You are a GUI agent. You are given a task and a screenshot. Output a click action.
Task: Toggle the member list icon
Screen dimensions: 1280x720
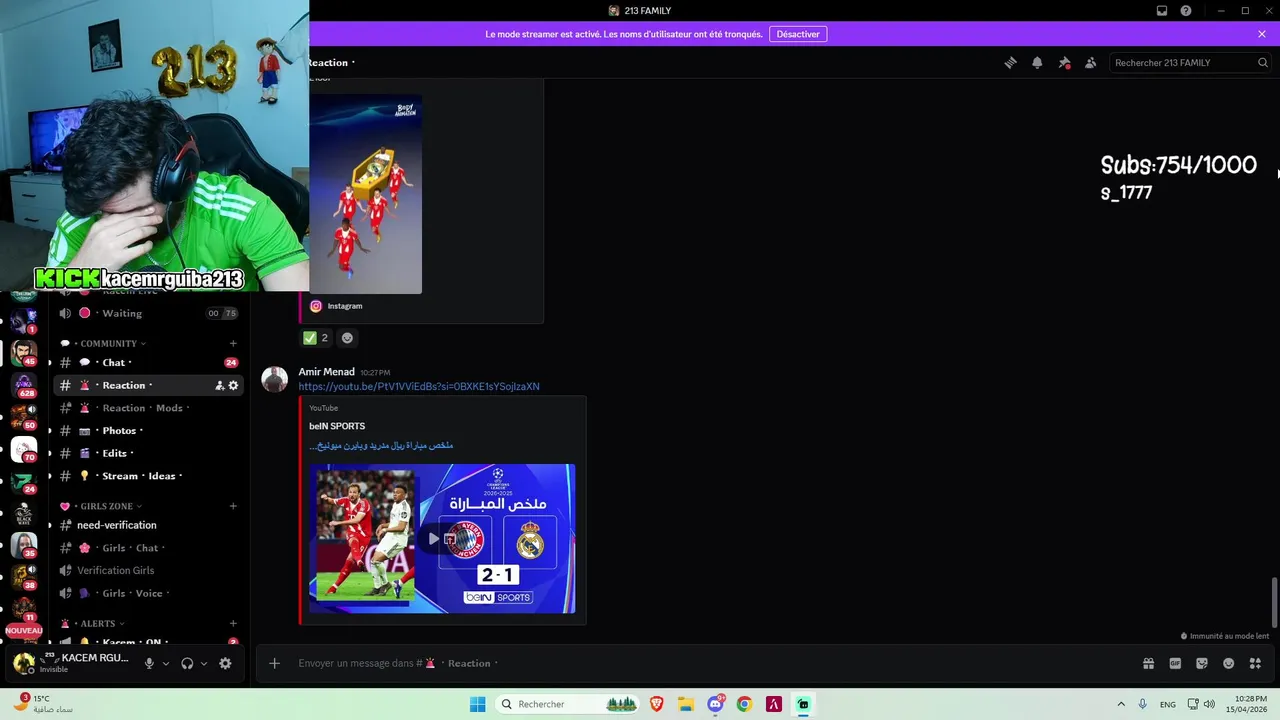click(x=1091, y=62)
